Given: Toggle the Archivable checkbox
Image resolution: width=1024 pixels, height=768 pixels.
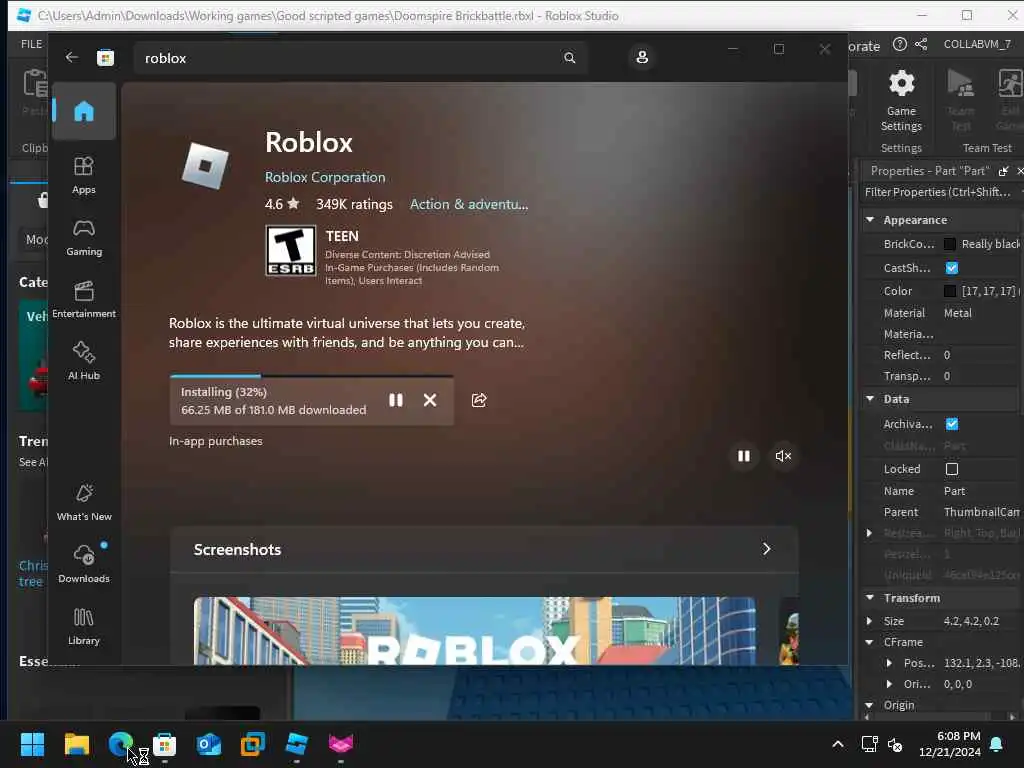Looking at the screenshot, I should pos(952,424).
